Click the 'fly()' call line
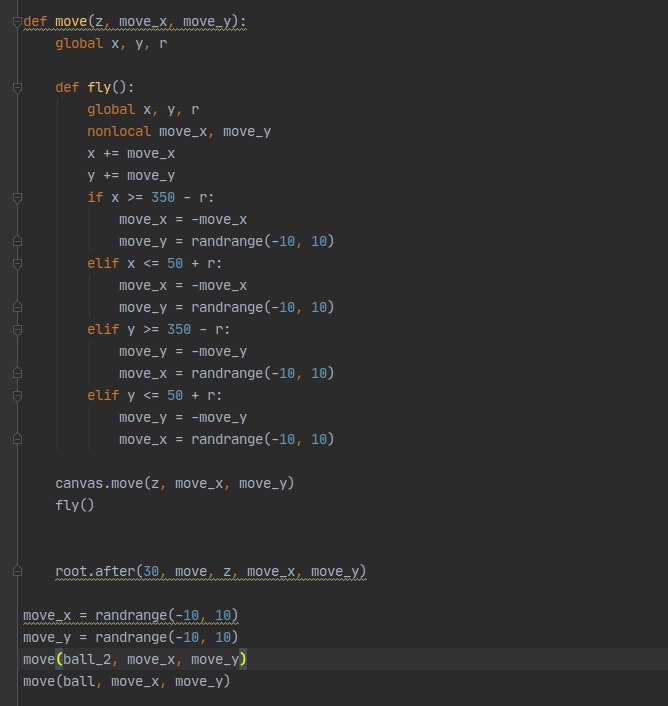Viewport: 668px width, 706px height. click(x=75, y=505)
